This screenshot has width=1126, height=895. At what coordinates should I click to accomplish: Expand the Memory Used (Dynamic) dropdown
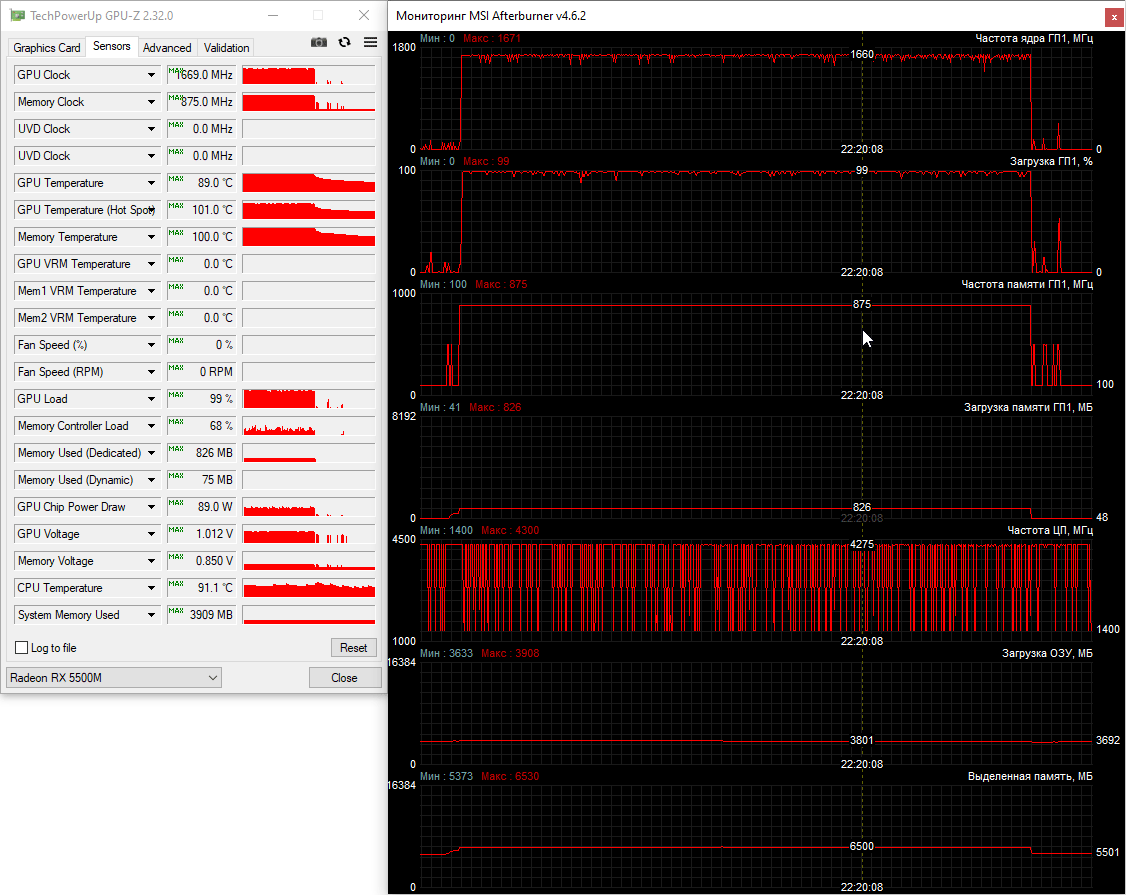151,480
